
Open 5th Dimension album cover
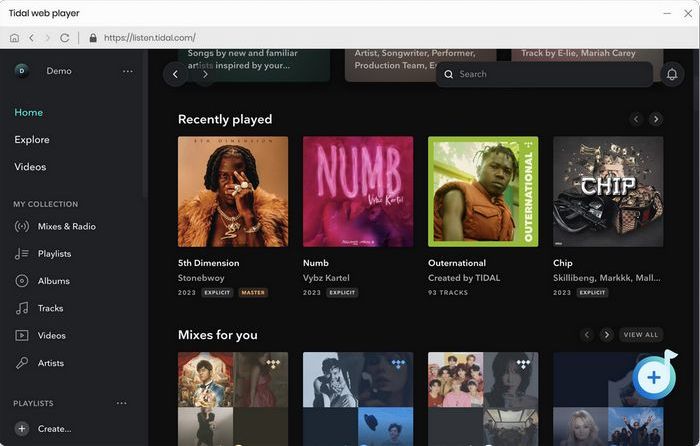233,192
